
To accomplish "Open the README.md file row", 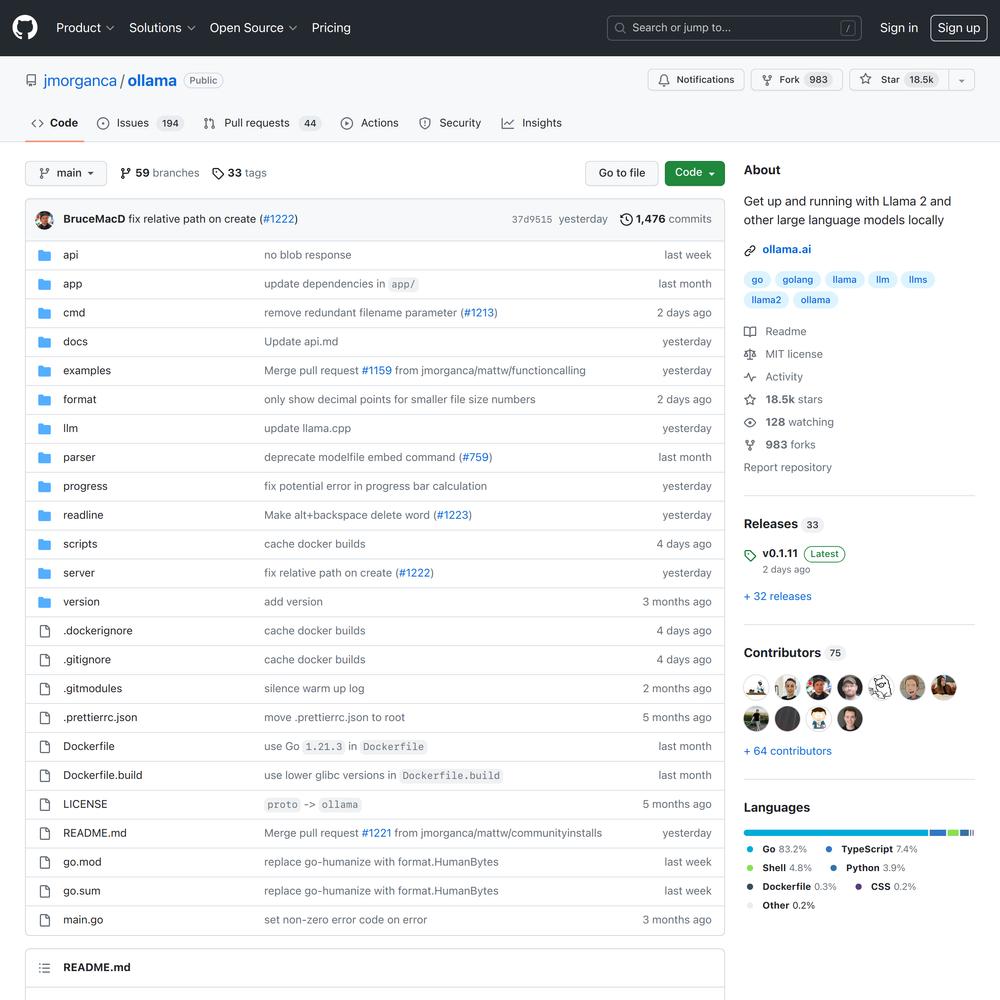I will coord(374,834).
